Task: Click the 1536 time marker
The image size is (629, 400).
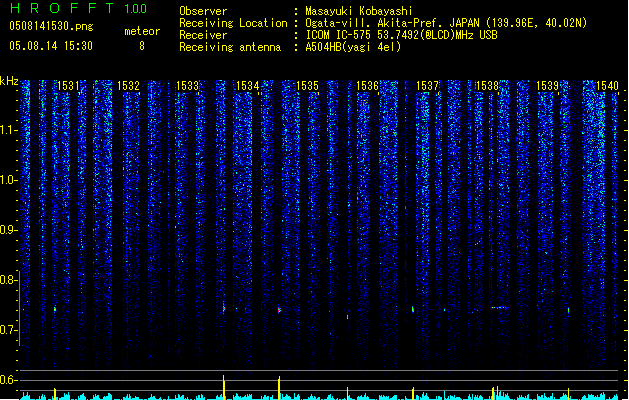Action: 367,85
